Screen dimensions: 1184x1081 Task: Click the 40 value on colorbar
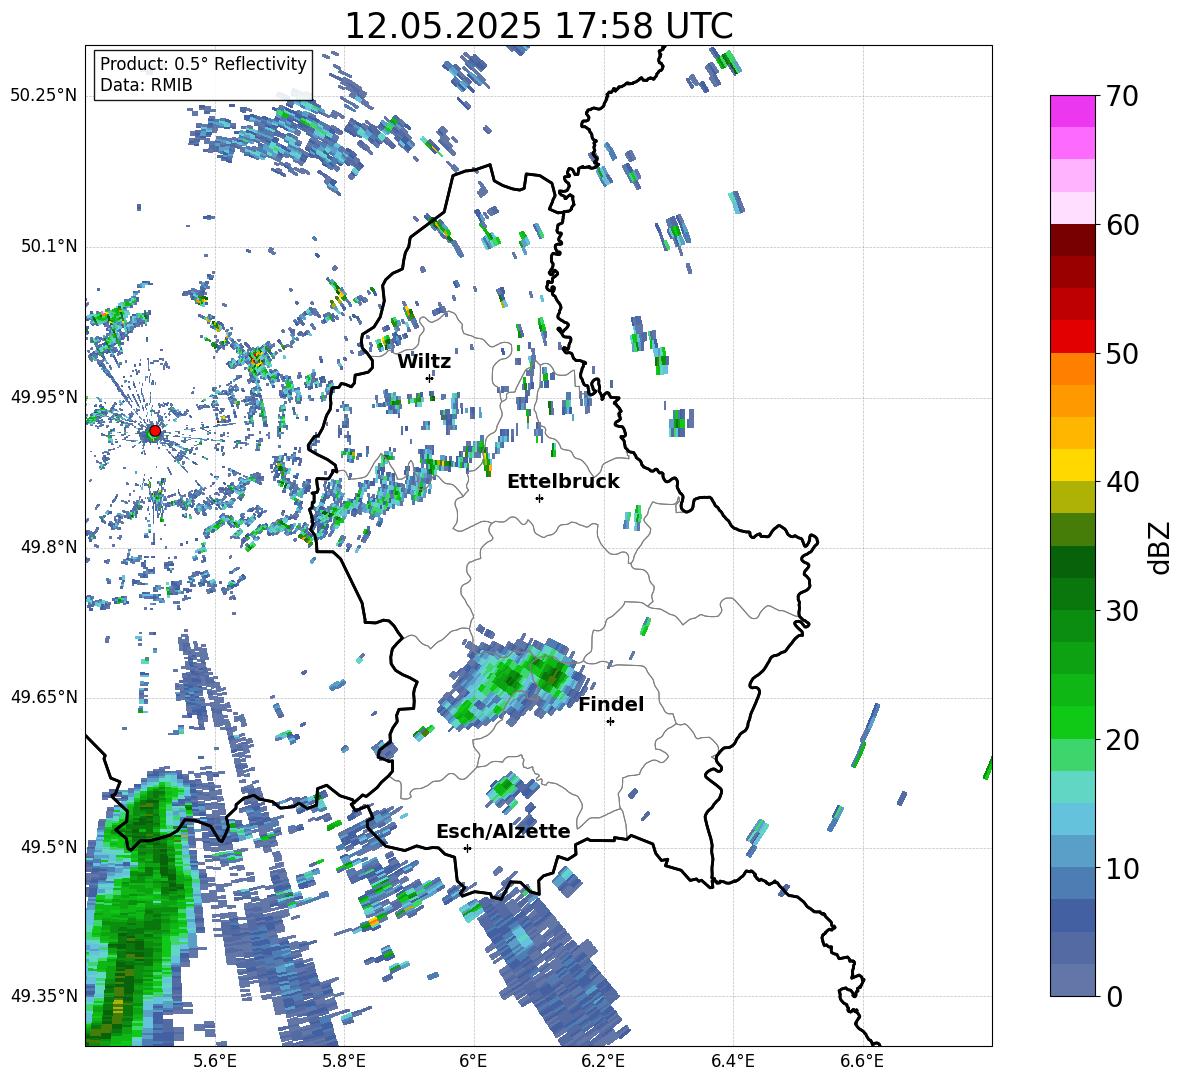point(1122,482)
